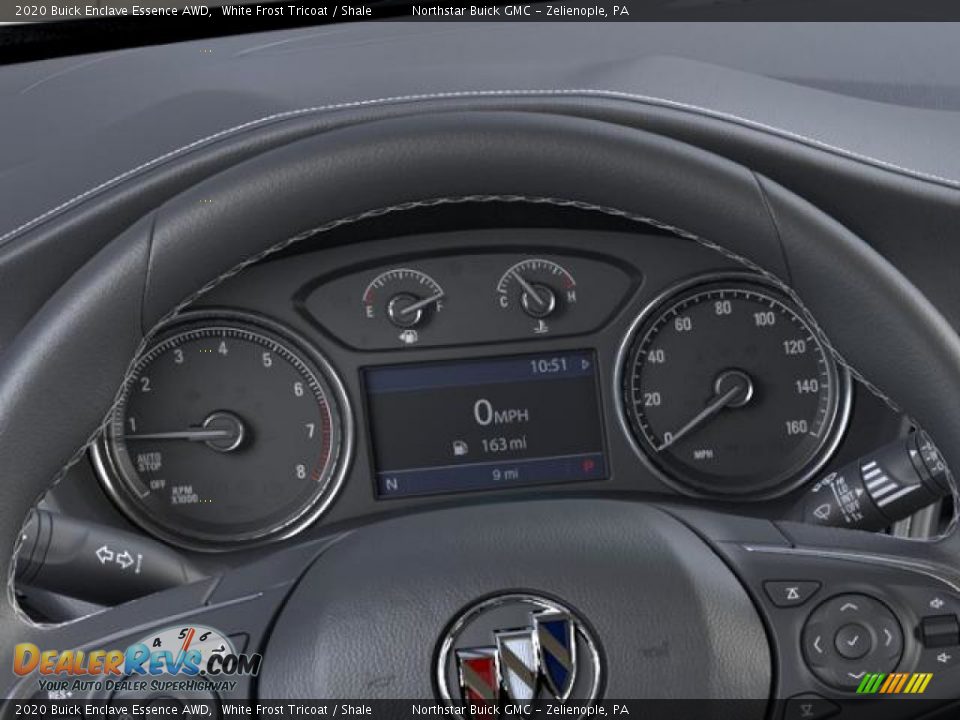Click the H mark on temperature gauge

[571, 297]
